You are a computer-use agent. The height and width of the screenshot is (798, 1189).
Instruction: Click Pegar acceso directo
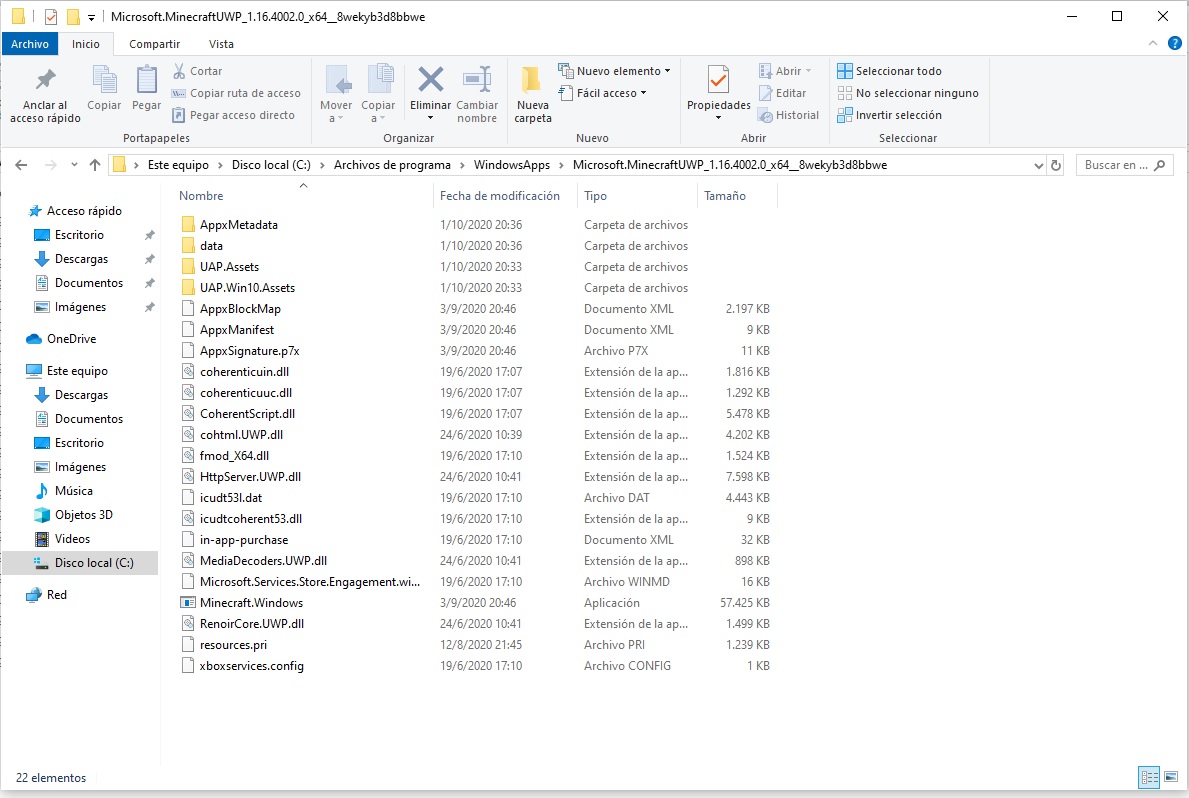tap(234, 115)
